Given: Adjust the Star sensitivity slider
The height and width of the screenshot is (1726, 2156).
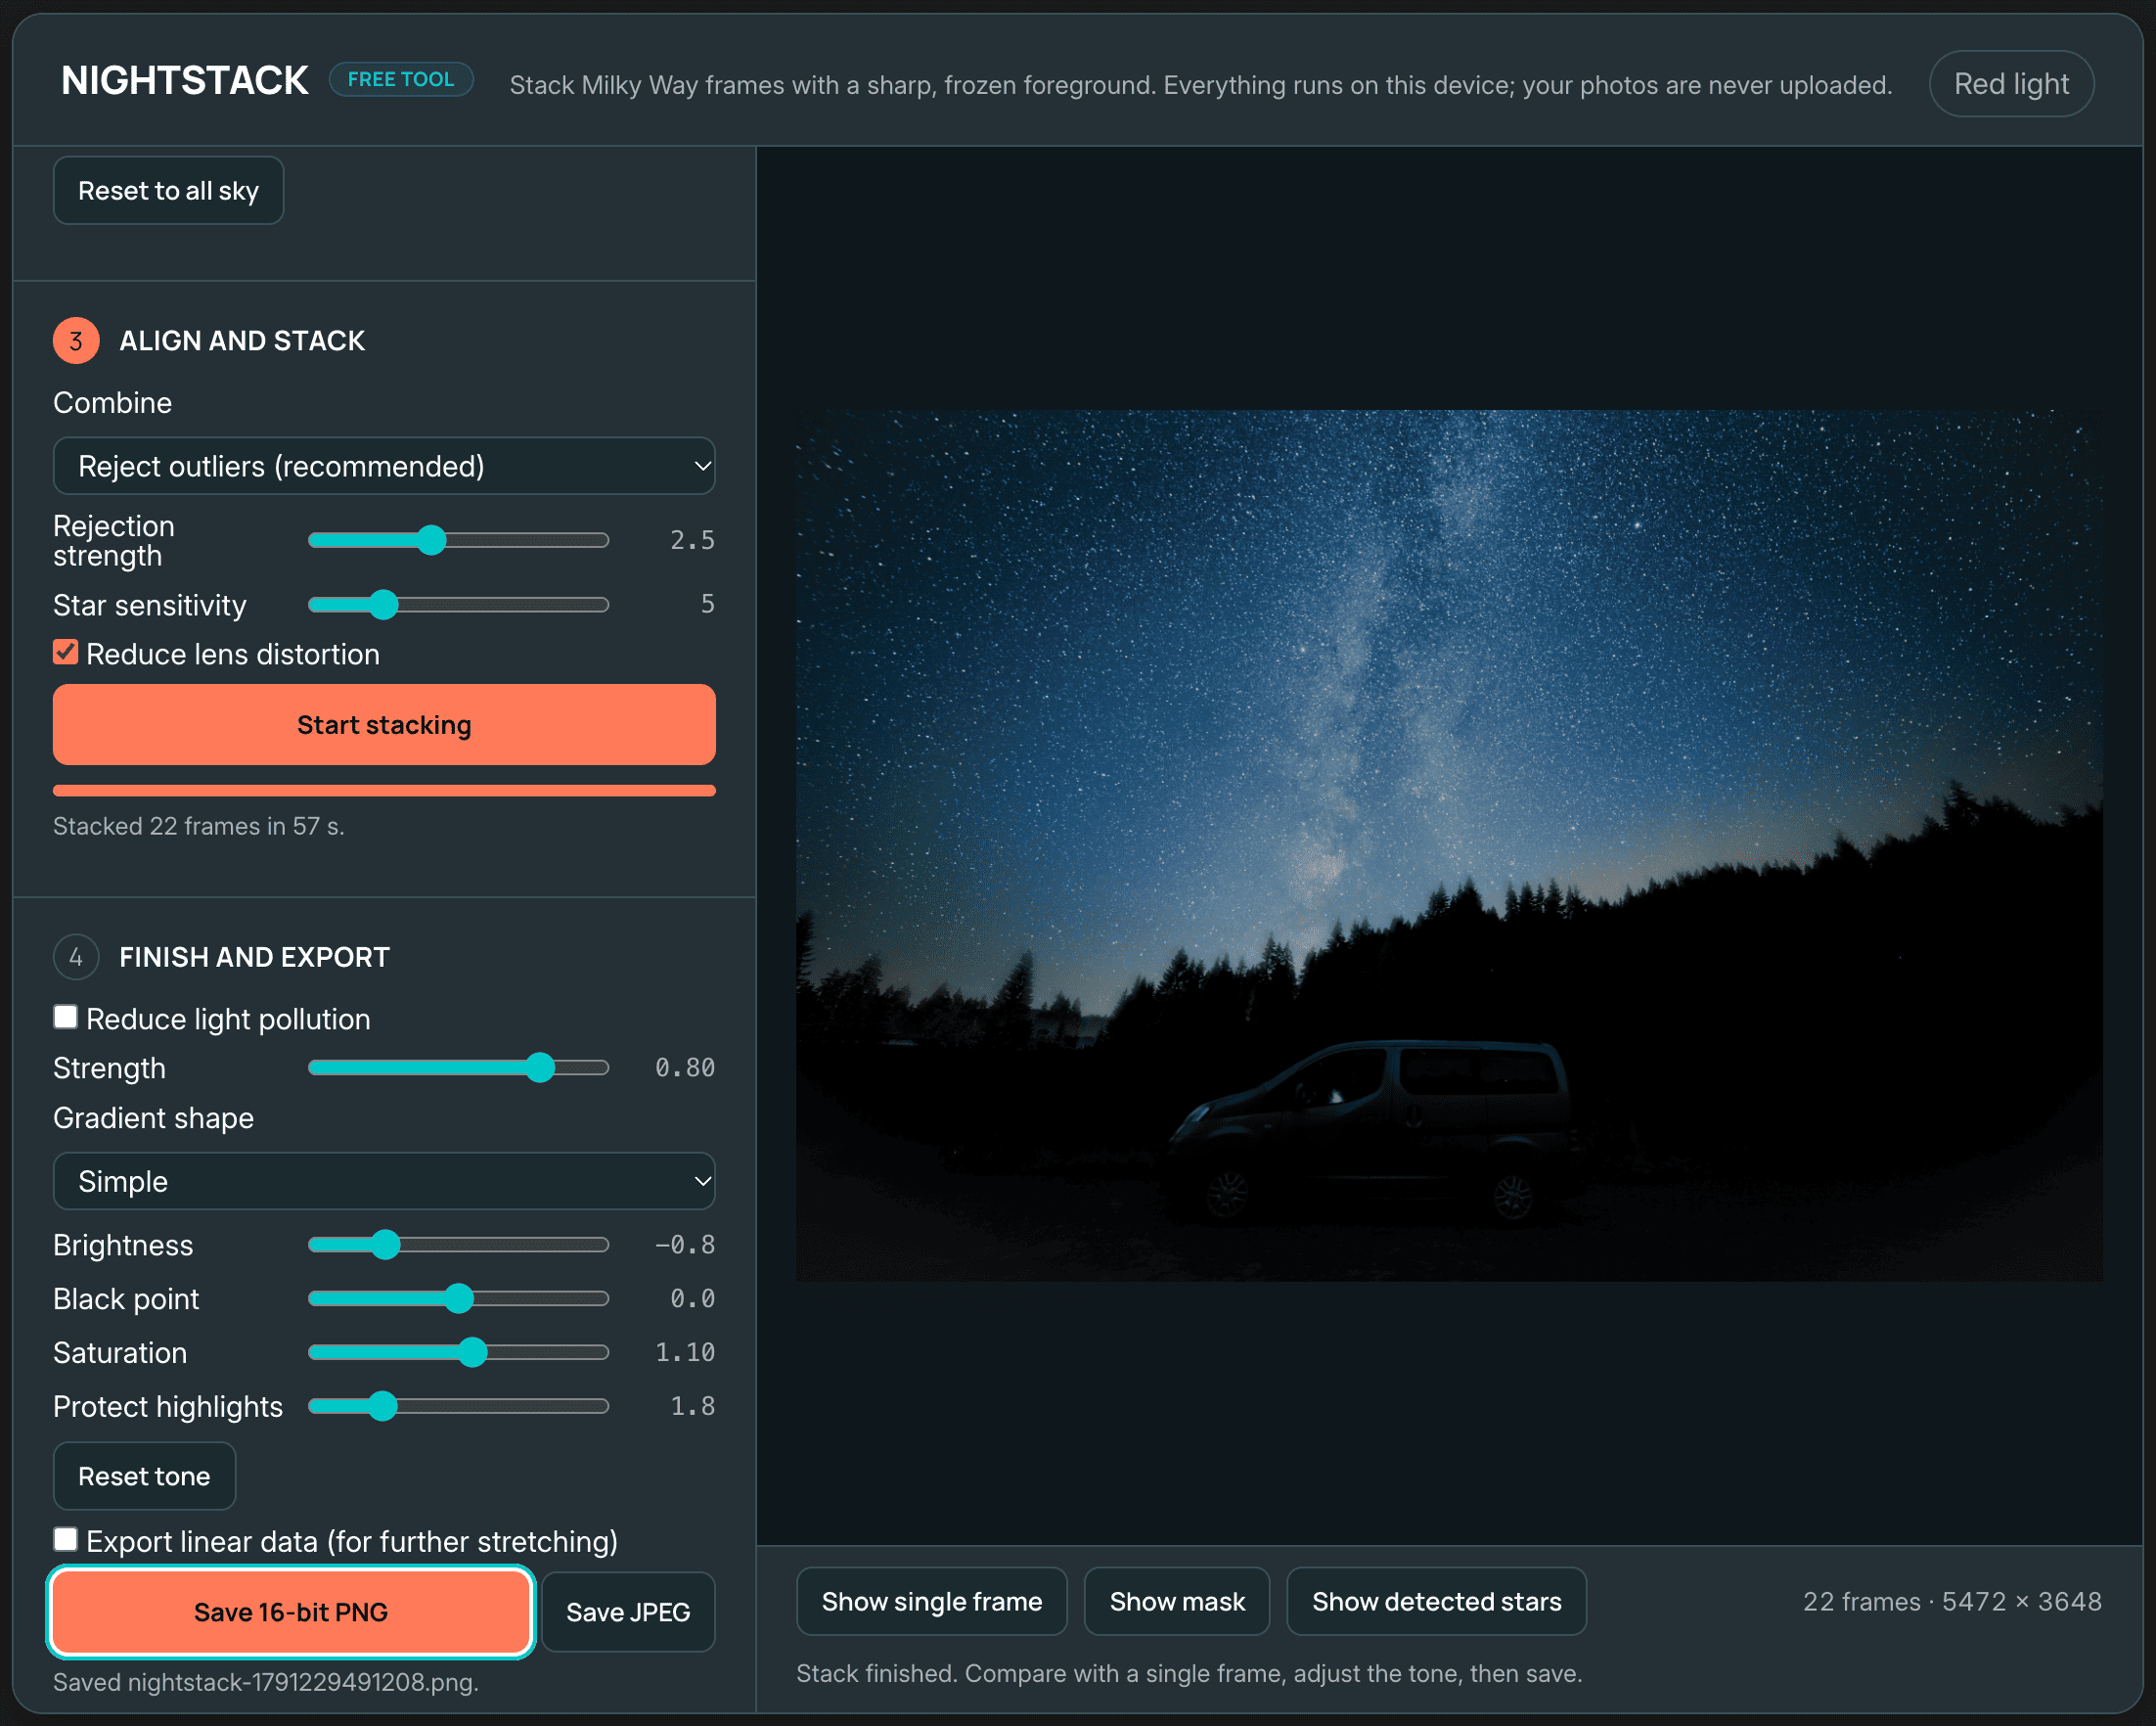Looking at the screenshot, I should click(x=459, y=604).
